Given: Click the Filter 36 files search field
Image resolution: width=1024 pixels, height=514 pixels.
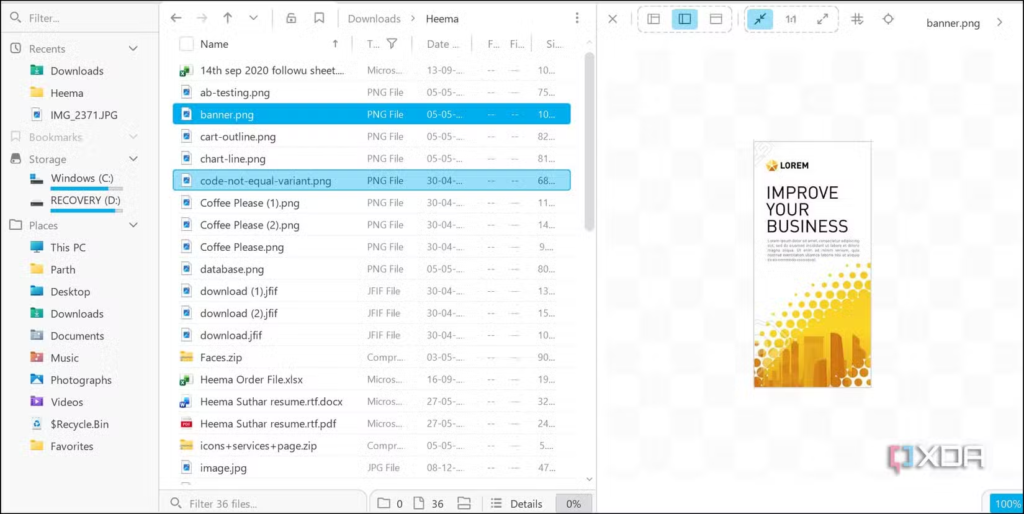Looking at the screenshot, I should point(265,504).
